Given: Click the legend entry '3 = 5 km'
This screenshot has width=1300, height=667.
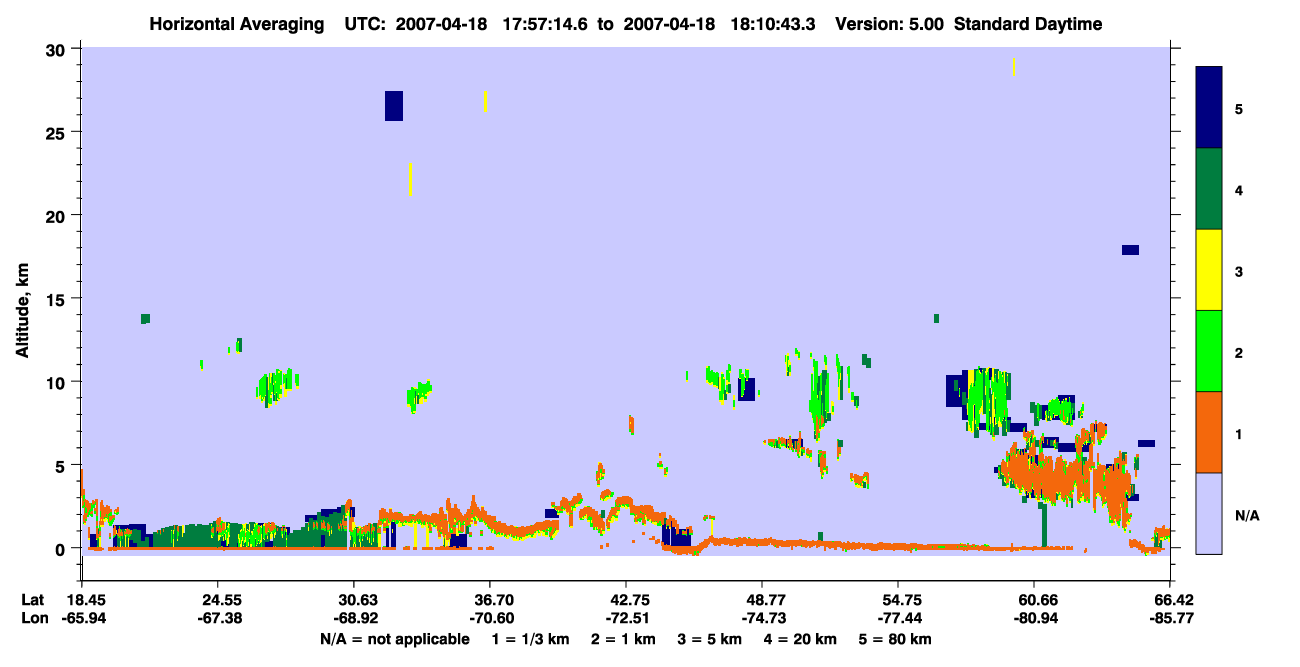Looking at the screenshot, I should (x=711, y=639).
